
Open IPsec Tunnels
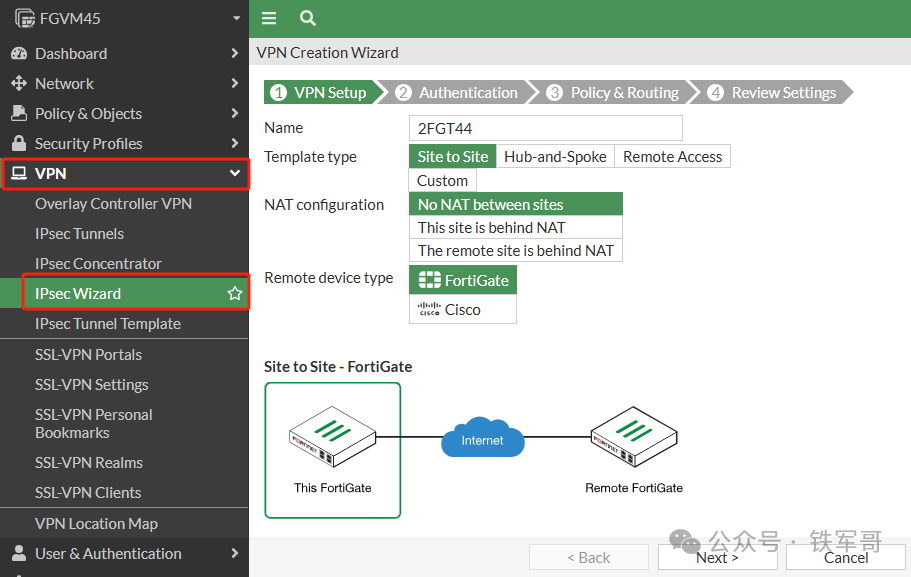coord(79,234)
